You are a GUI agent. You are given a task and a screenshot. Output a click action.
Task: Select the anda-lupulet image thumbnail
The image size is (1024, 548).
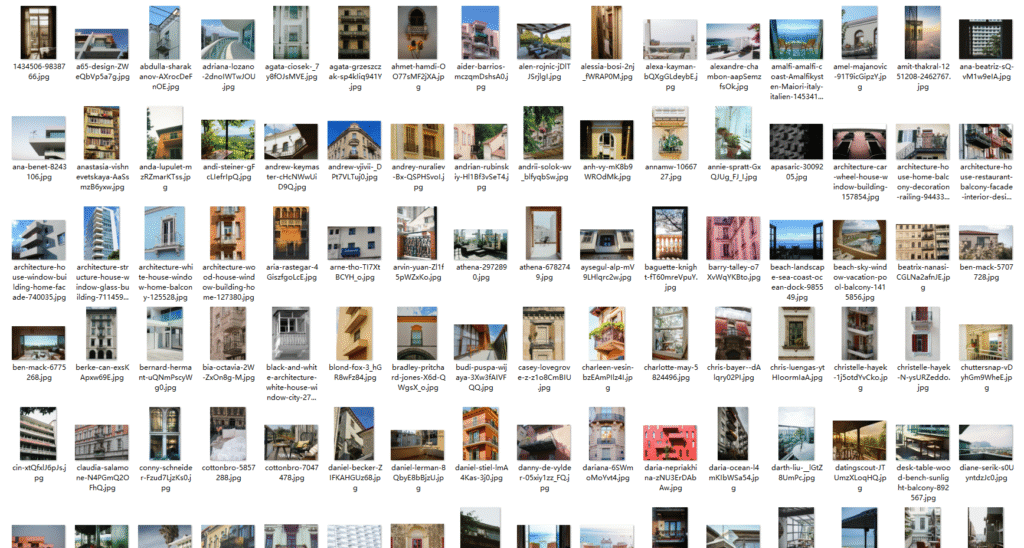click(x=165, y=133)
